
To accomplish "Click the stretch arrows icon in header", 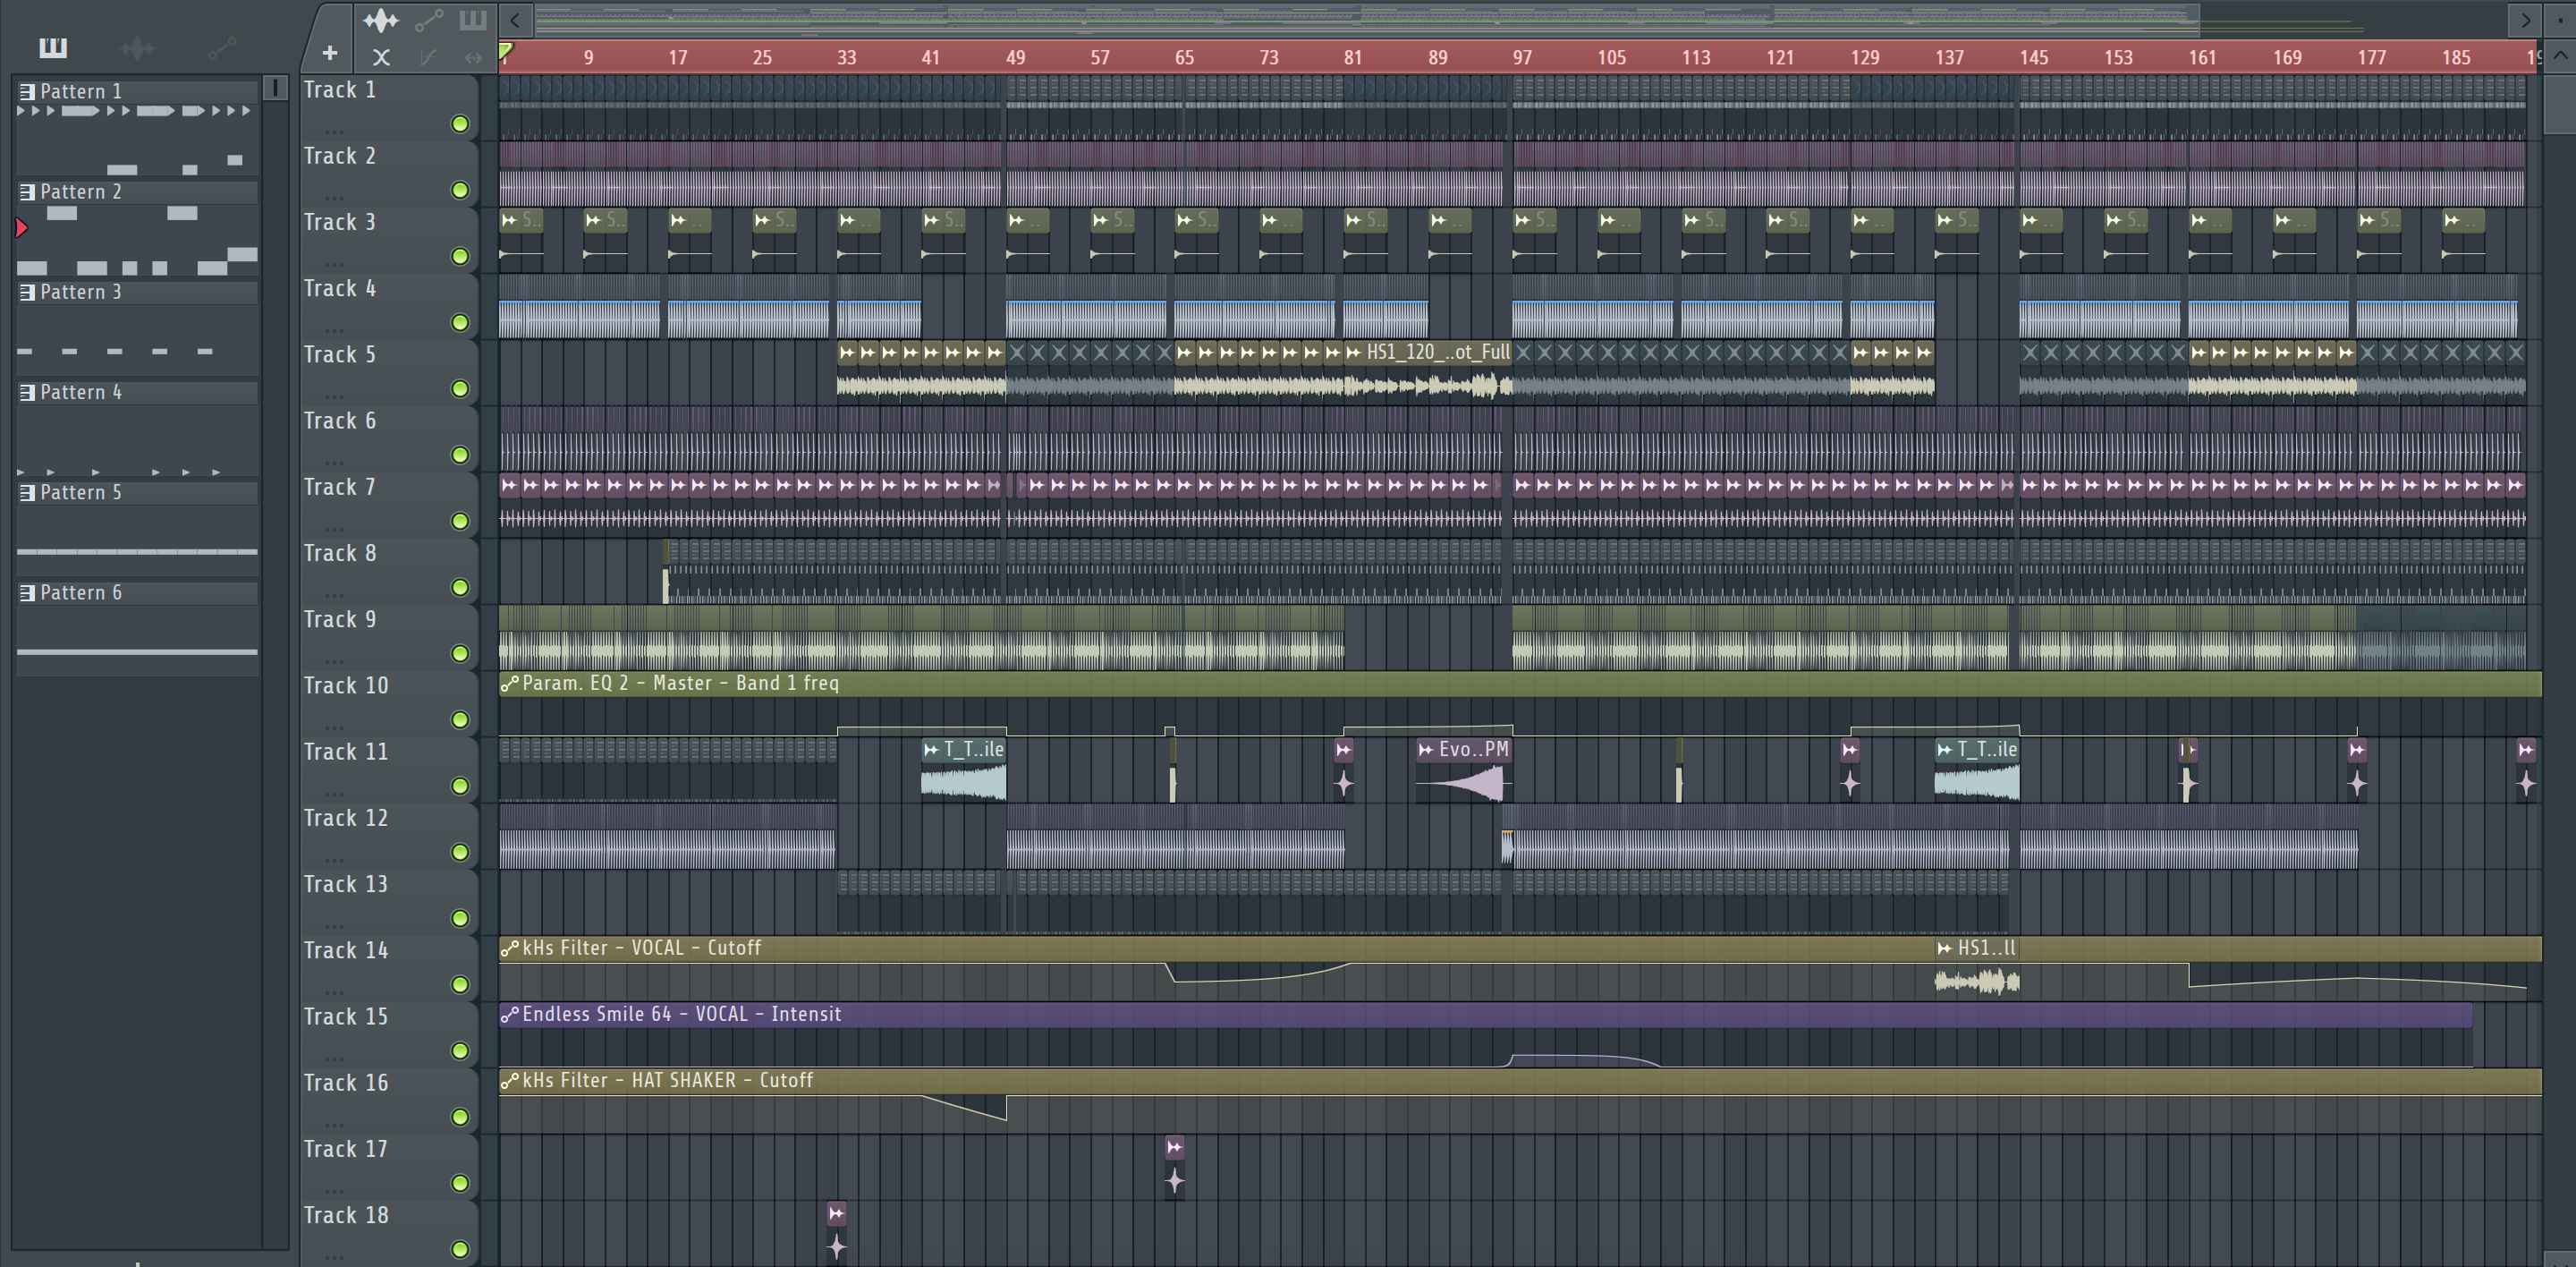I will click(x=473, y=57).
